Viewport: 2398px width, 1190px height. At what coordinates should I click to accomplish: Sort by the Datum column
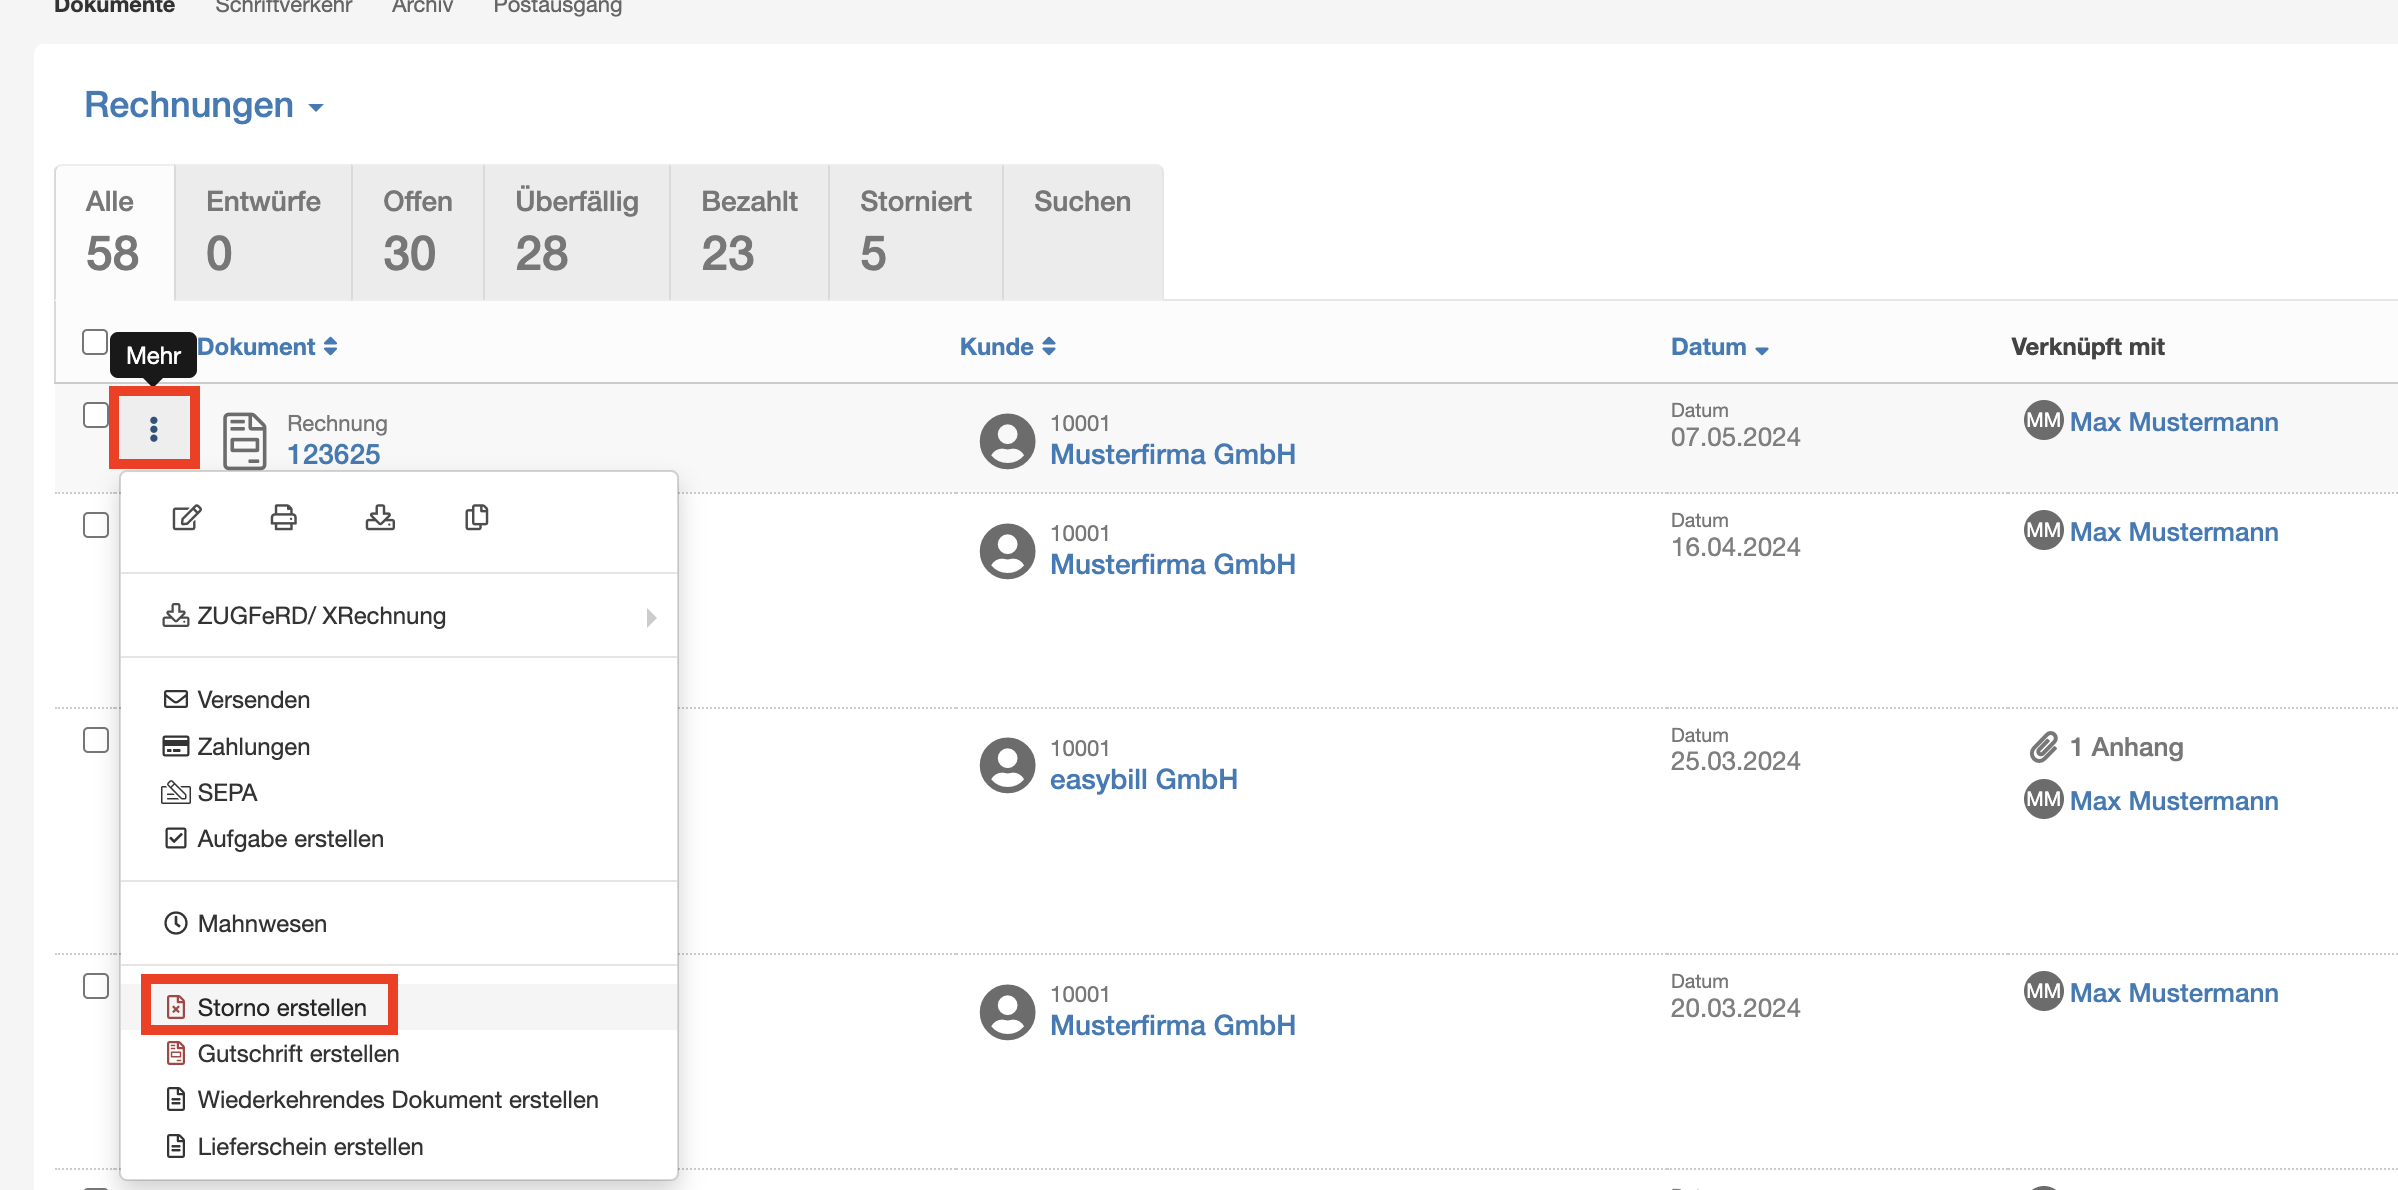pos(1719,347)
